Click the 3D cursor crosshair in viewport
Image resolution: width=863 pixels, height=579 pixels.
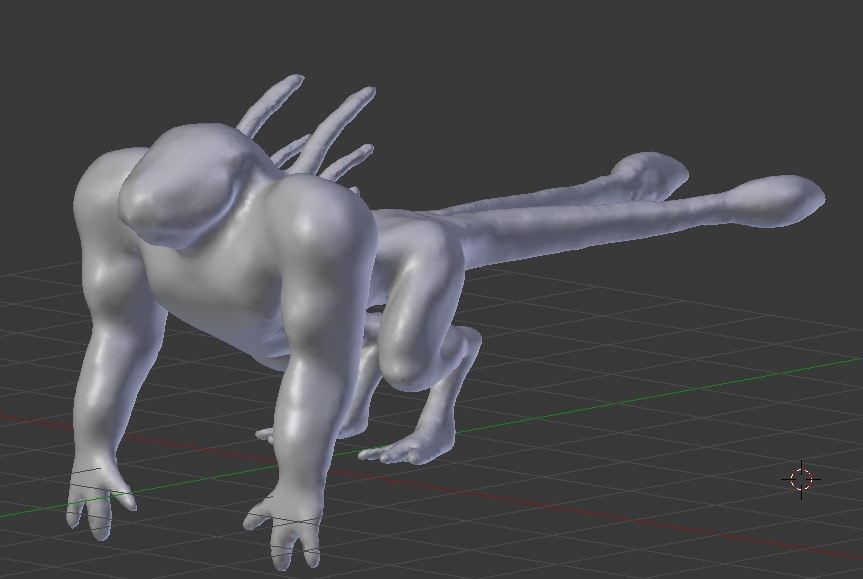click(801, 479)
